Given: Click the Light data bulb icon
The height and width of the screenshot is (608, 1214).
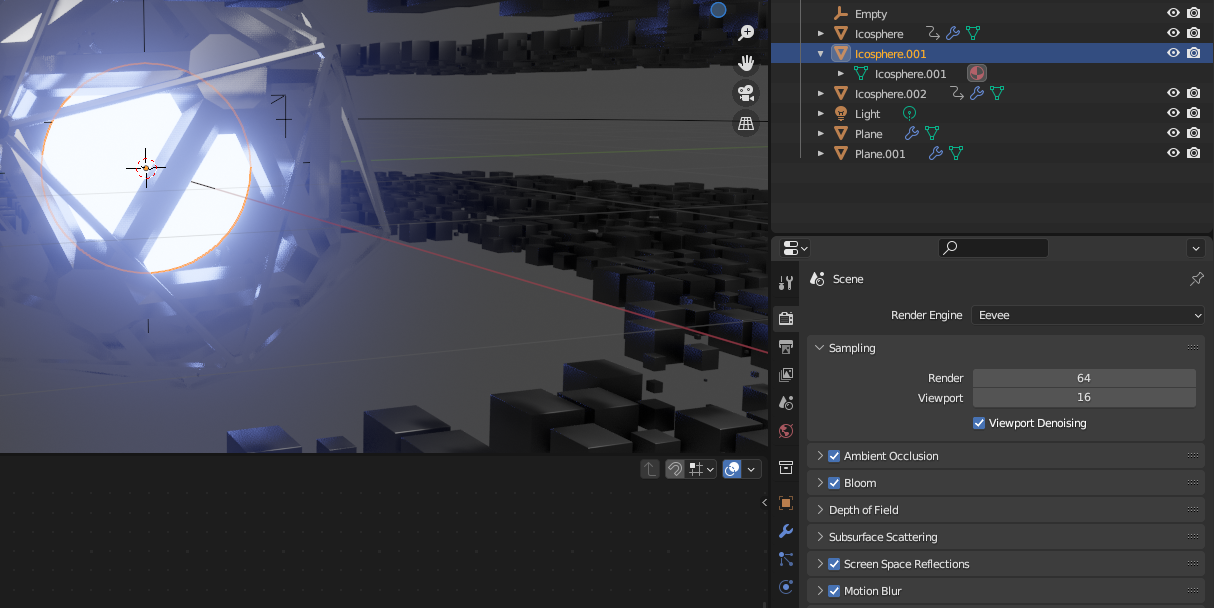Looking at the screenshot, I should pyautogui.click(x=909, y=113).
